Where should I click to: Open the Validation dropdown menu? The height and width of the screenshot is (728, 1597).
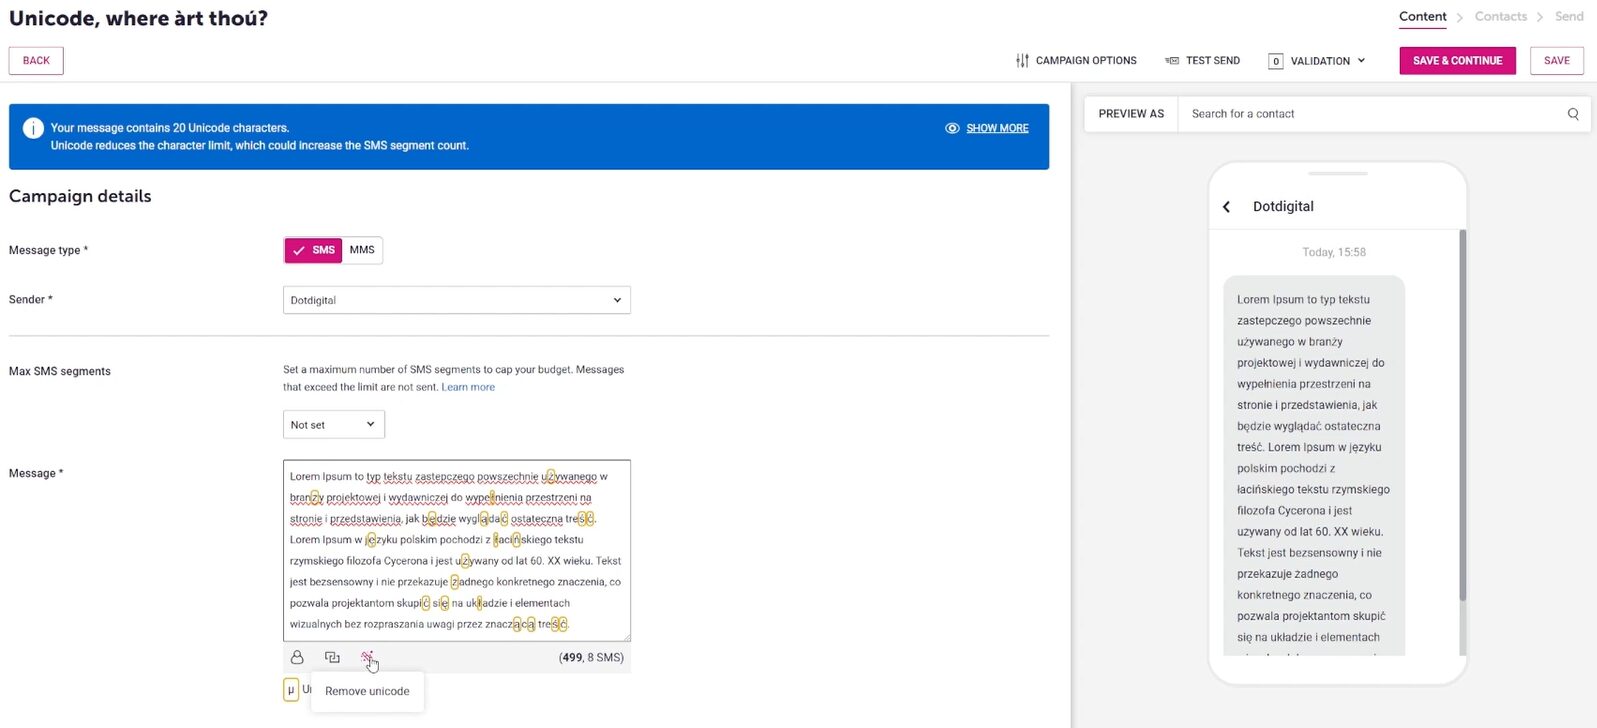[x=1317, y=61]
